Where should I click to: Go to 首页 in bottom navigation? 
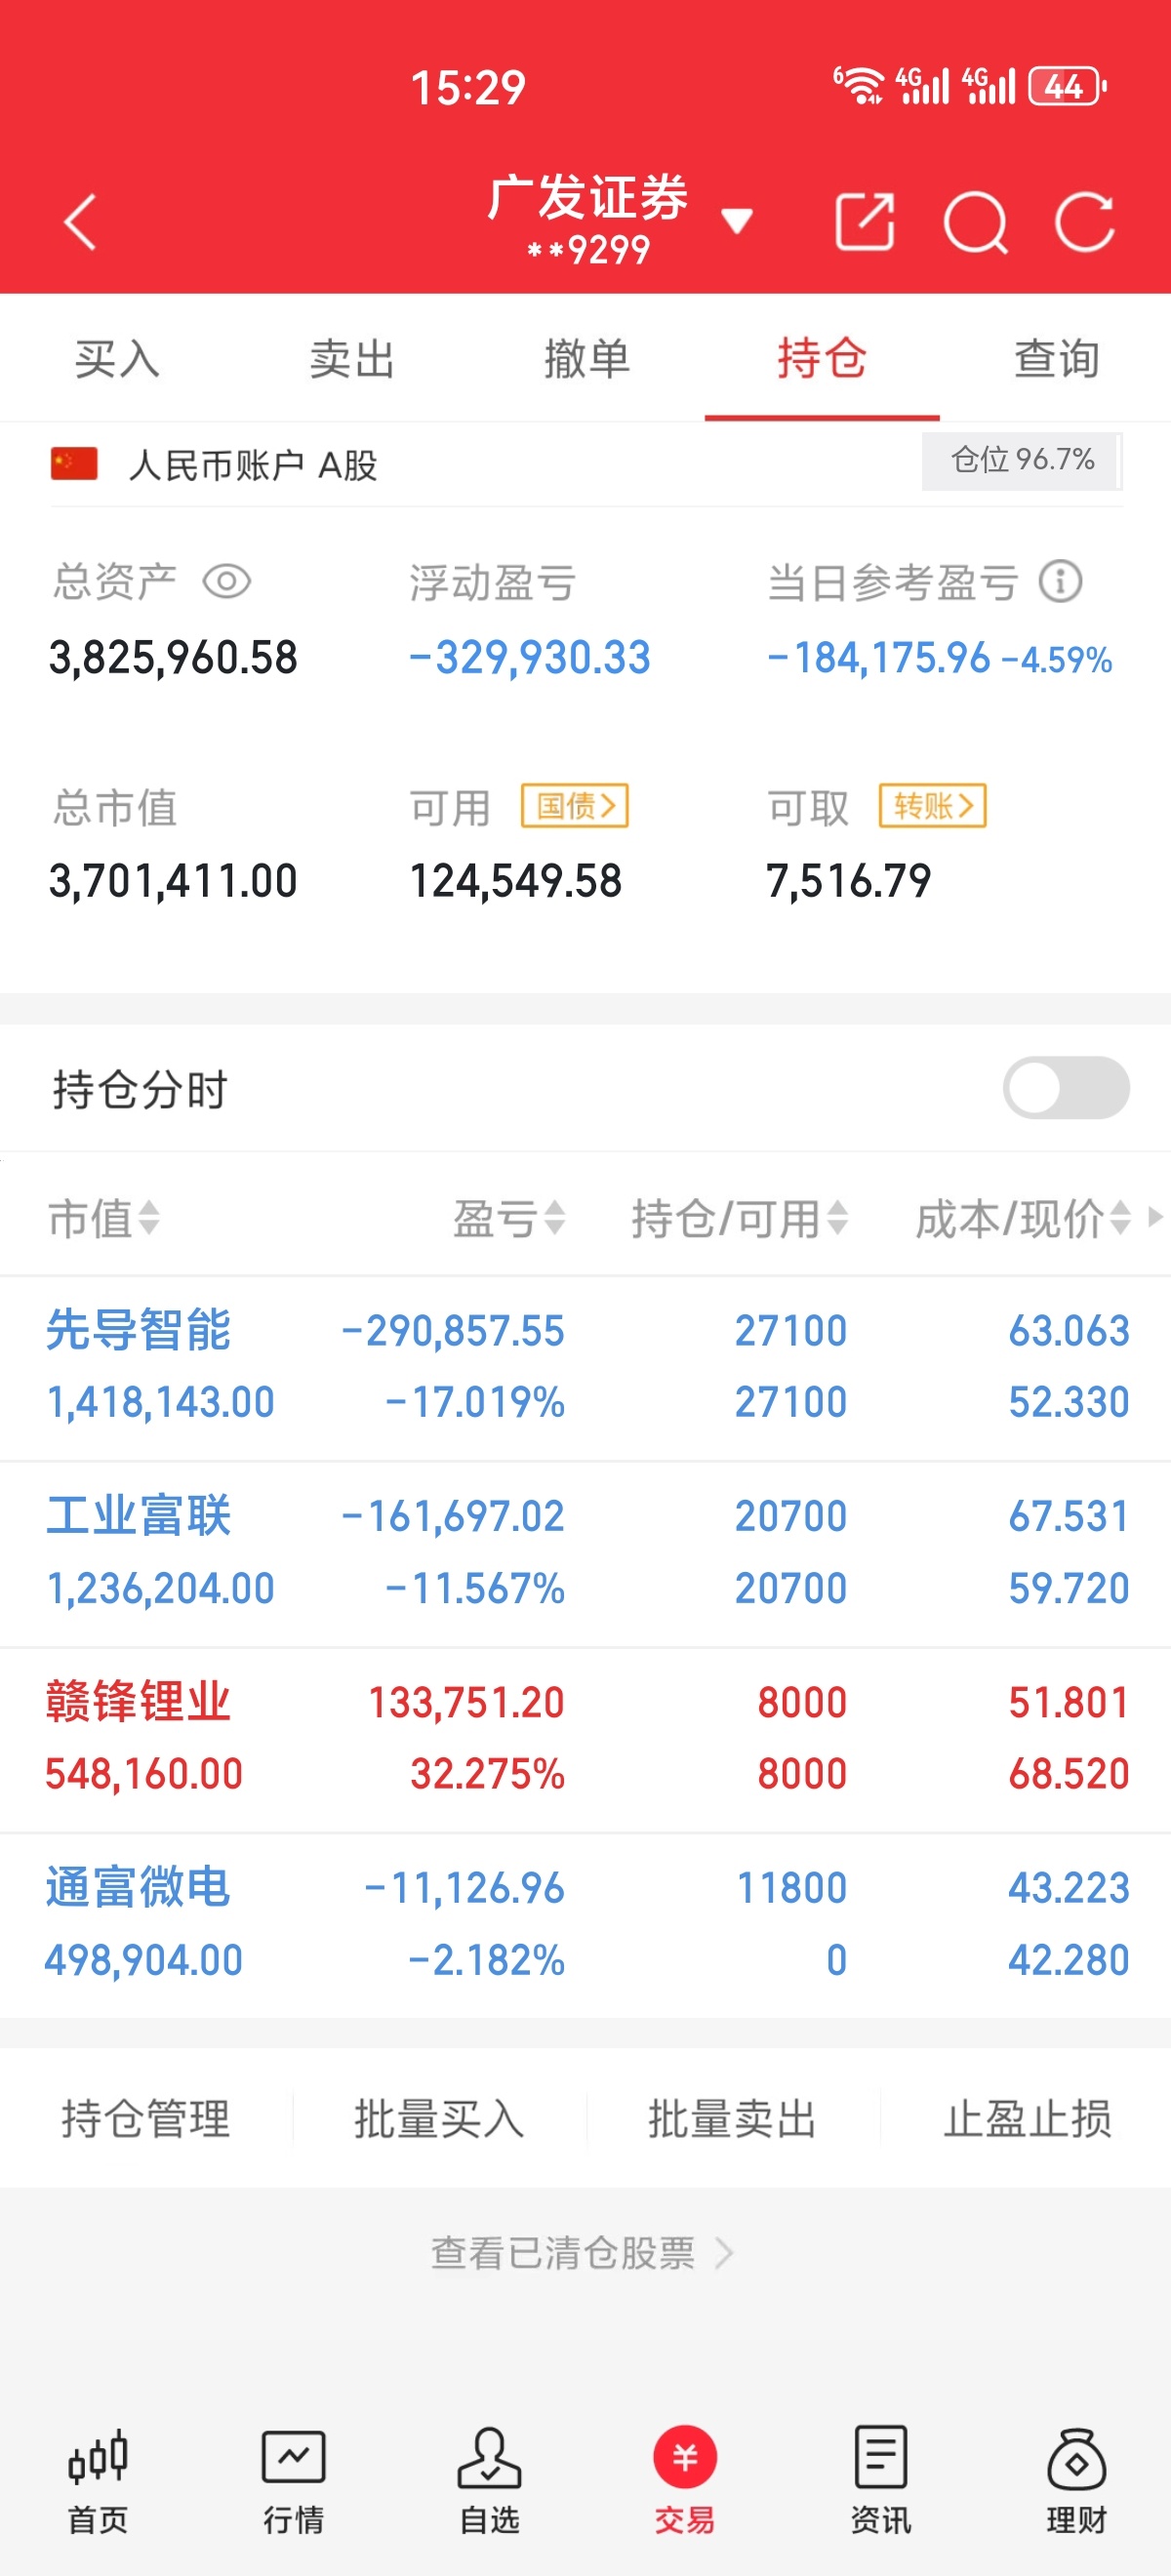click(x=98, y=2481)
